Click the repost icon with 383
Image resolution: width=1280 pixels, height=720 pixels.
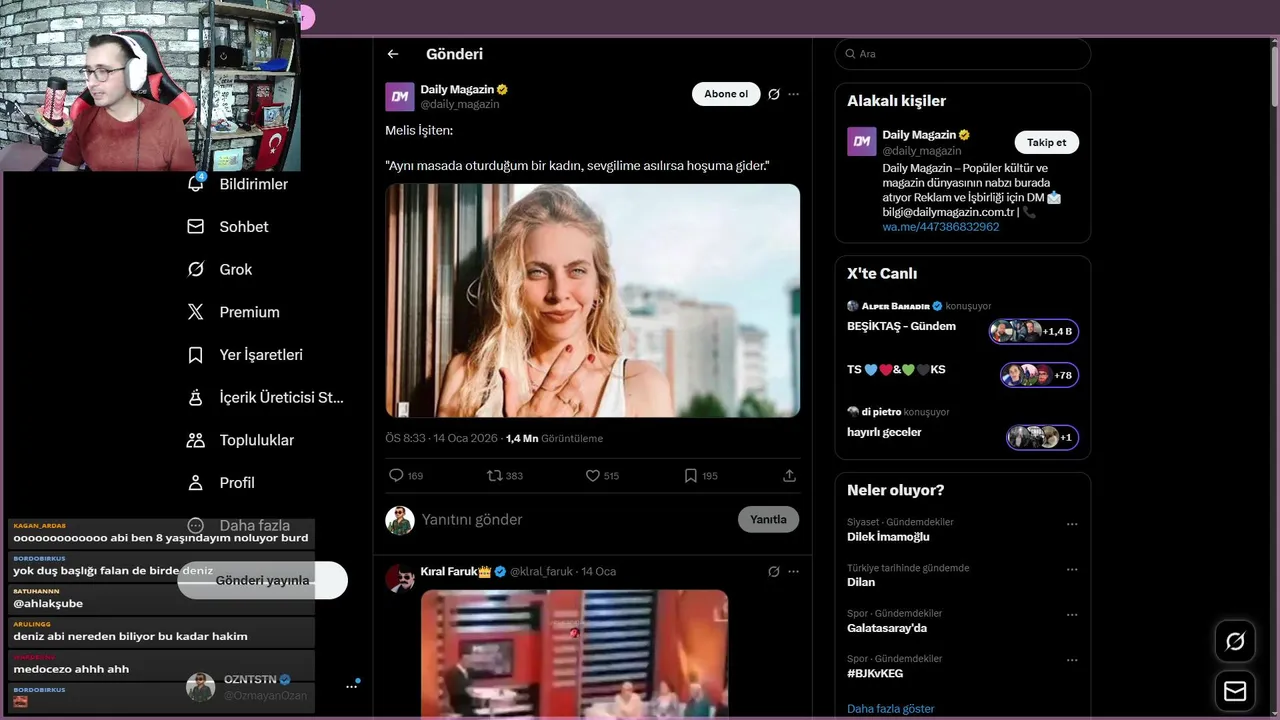(x=494, y=476)
